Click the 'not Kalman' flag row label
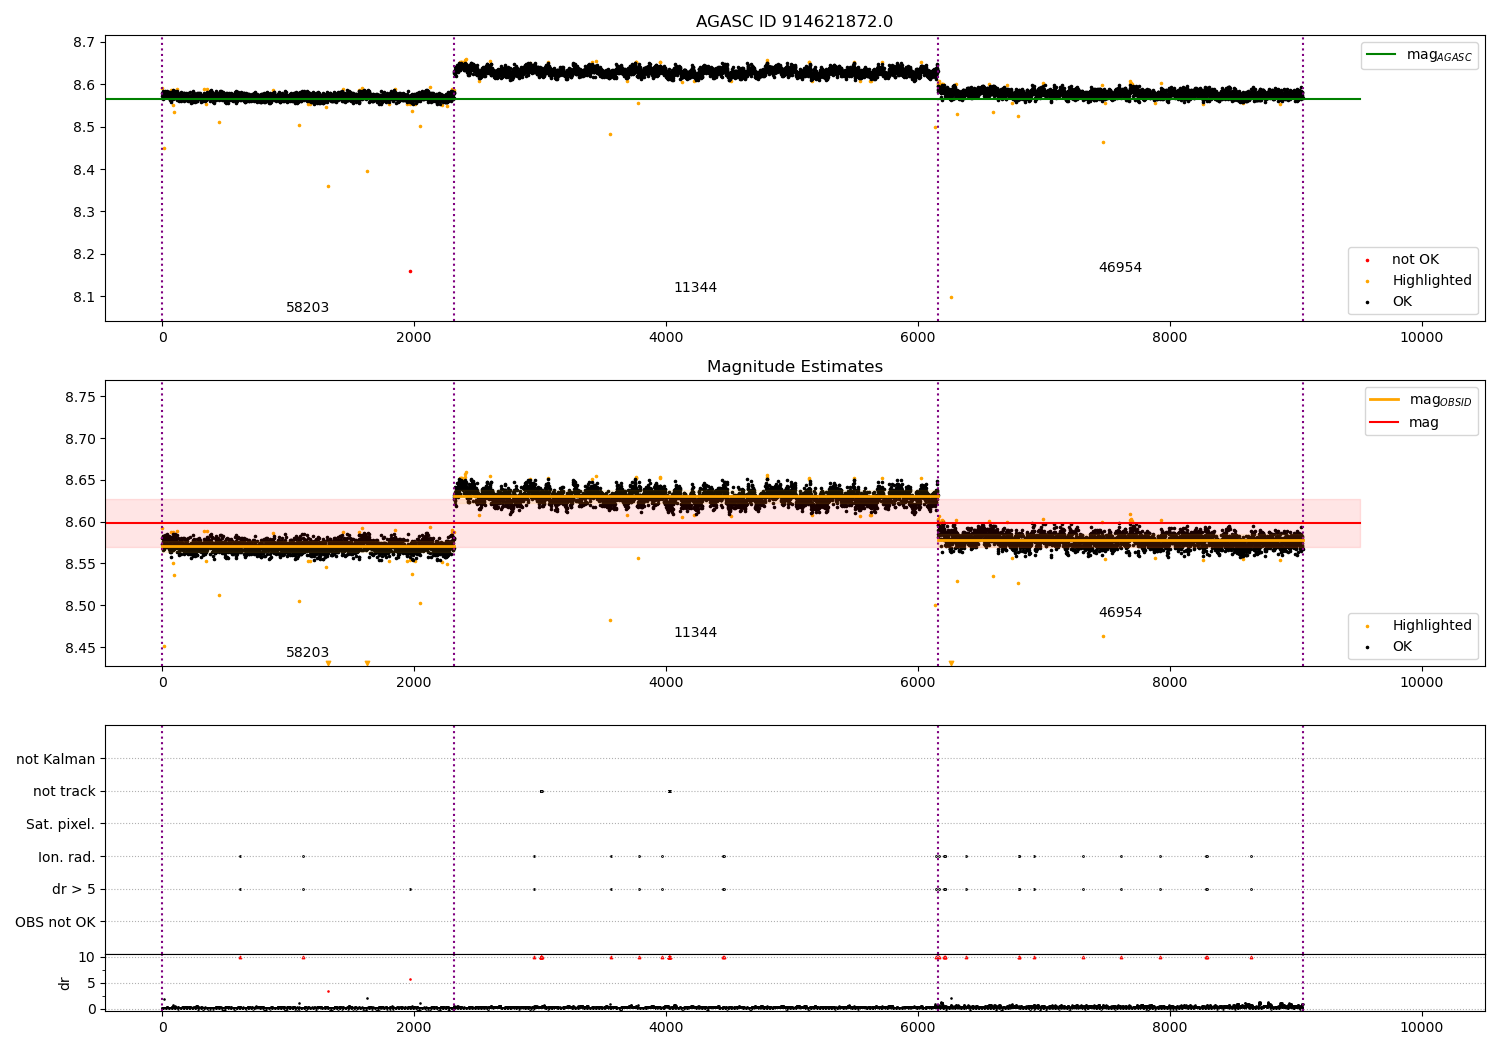This screenshot has height=1050, width=1500. pos(56,759)
